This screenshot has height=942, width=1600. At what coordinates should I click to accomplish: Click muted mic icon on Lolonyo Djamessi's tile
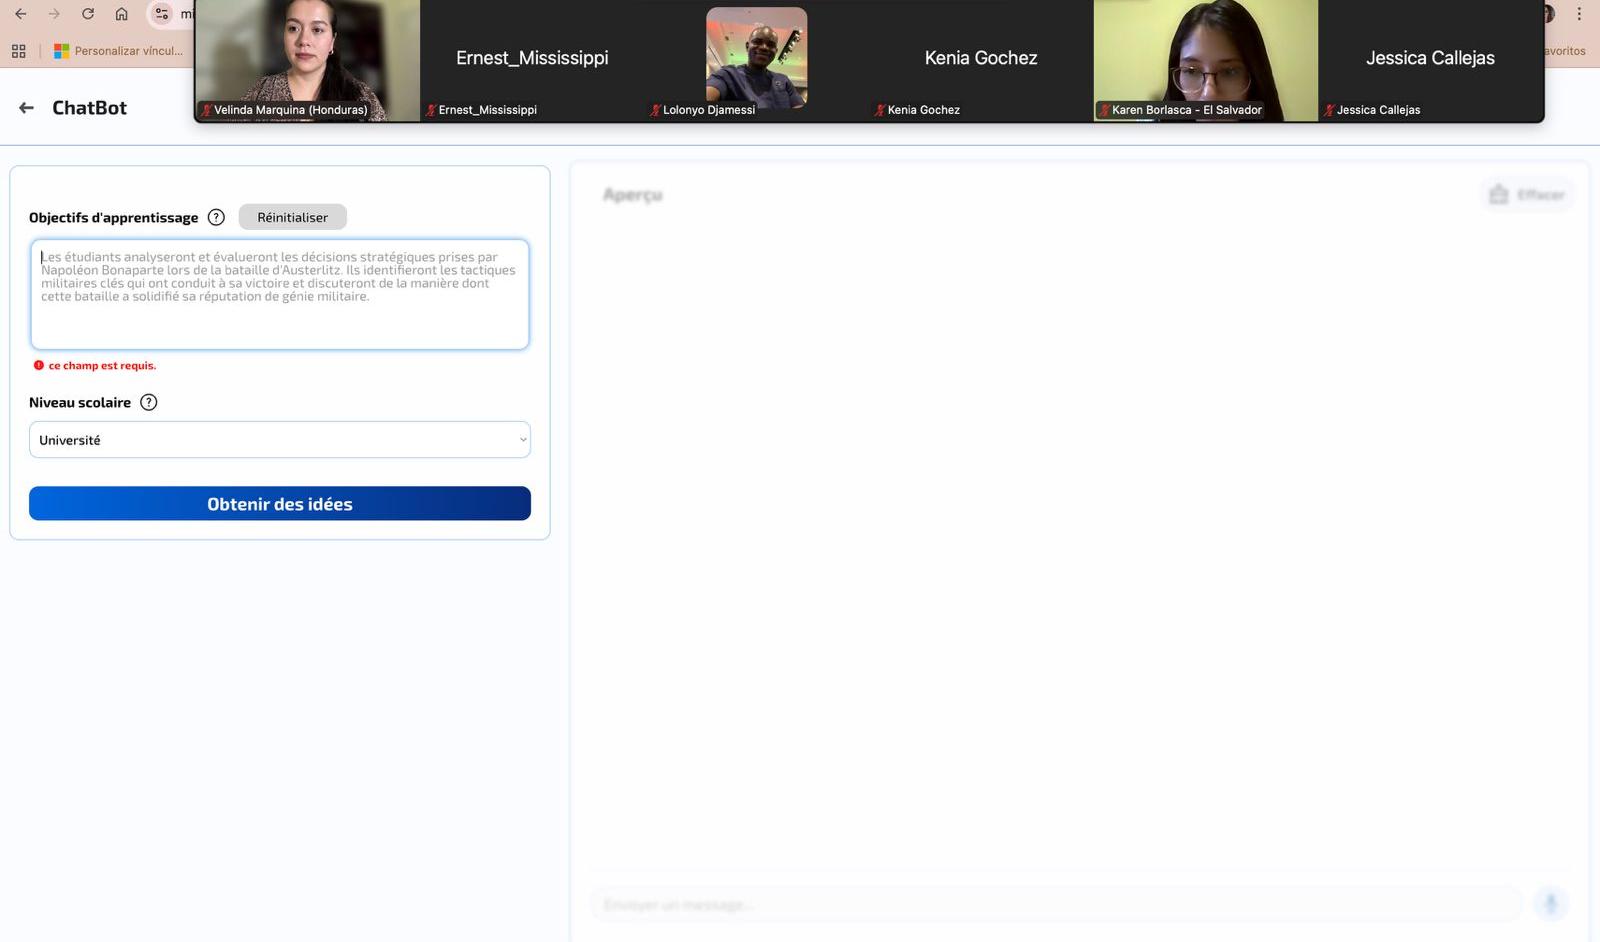coord(655,110)
